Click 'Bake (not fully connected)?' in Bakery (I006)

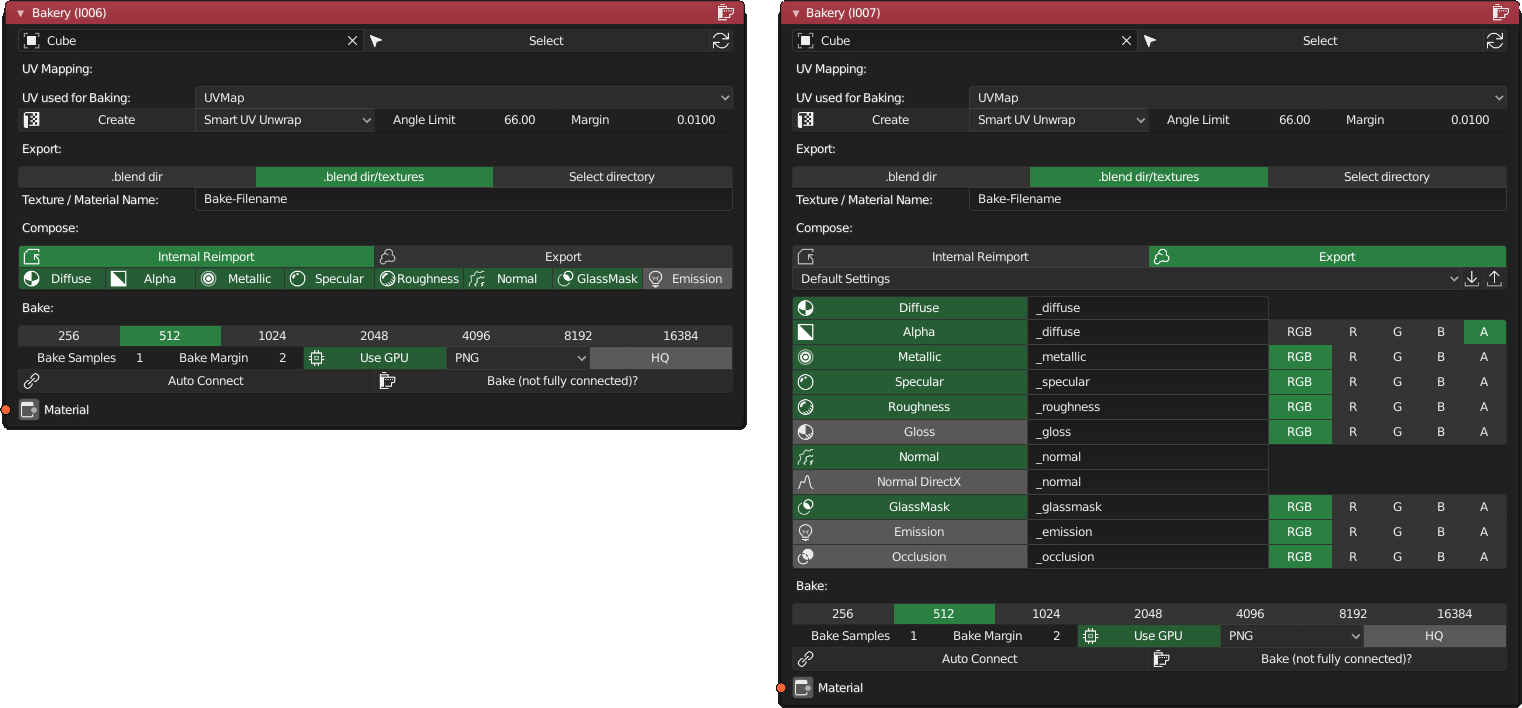pos(554,381)
